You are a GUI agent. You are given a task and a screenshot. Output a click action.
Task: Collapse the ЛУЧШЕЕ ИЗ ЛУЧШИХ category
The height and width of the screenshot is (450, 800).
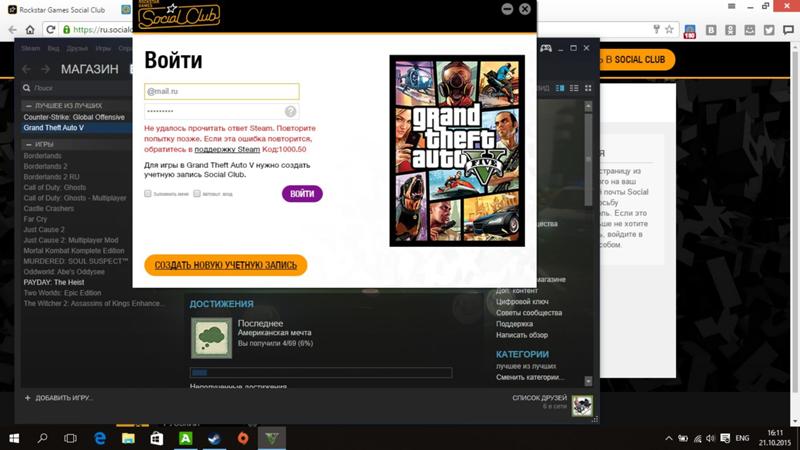29,106
